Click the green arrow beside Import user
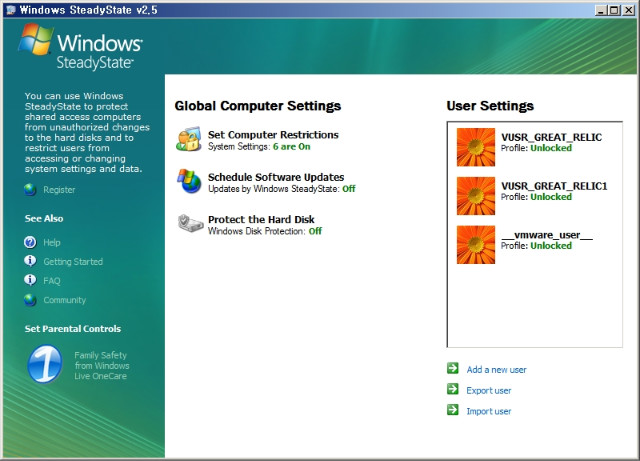640x461 pixels. tap(453, 410)
